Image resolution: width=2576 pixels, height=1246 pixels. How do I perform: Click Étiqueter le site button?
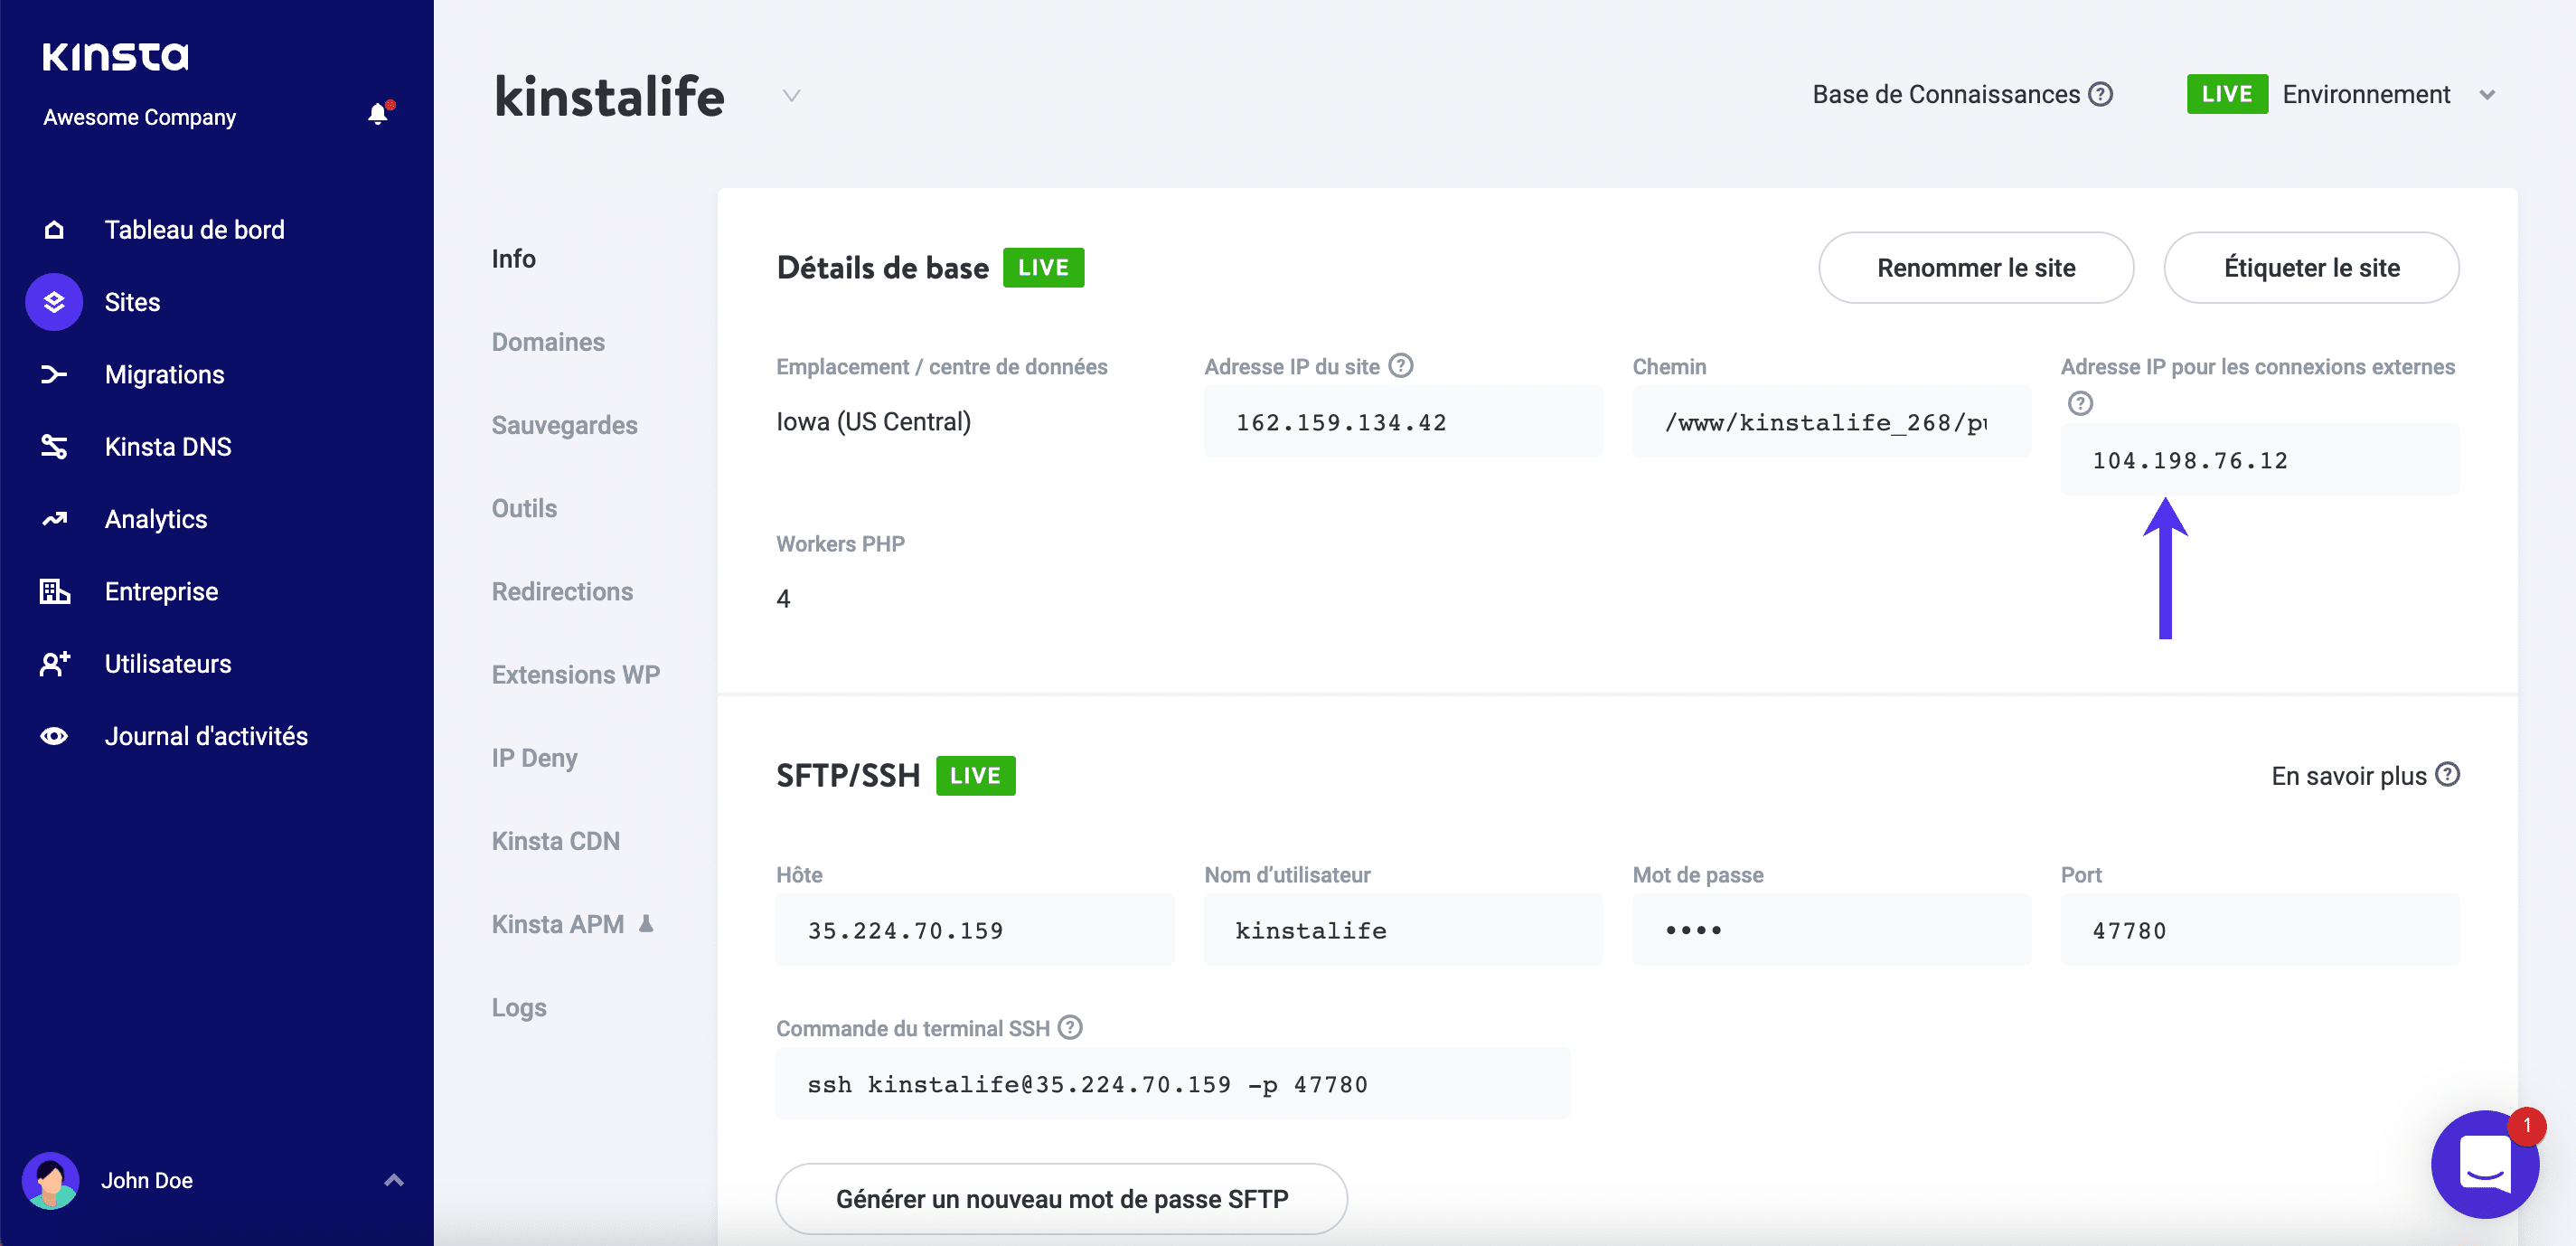coord(2311,267)
